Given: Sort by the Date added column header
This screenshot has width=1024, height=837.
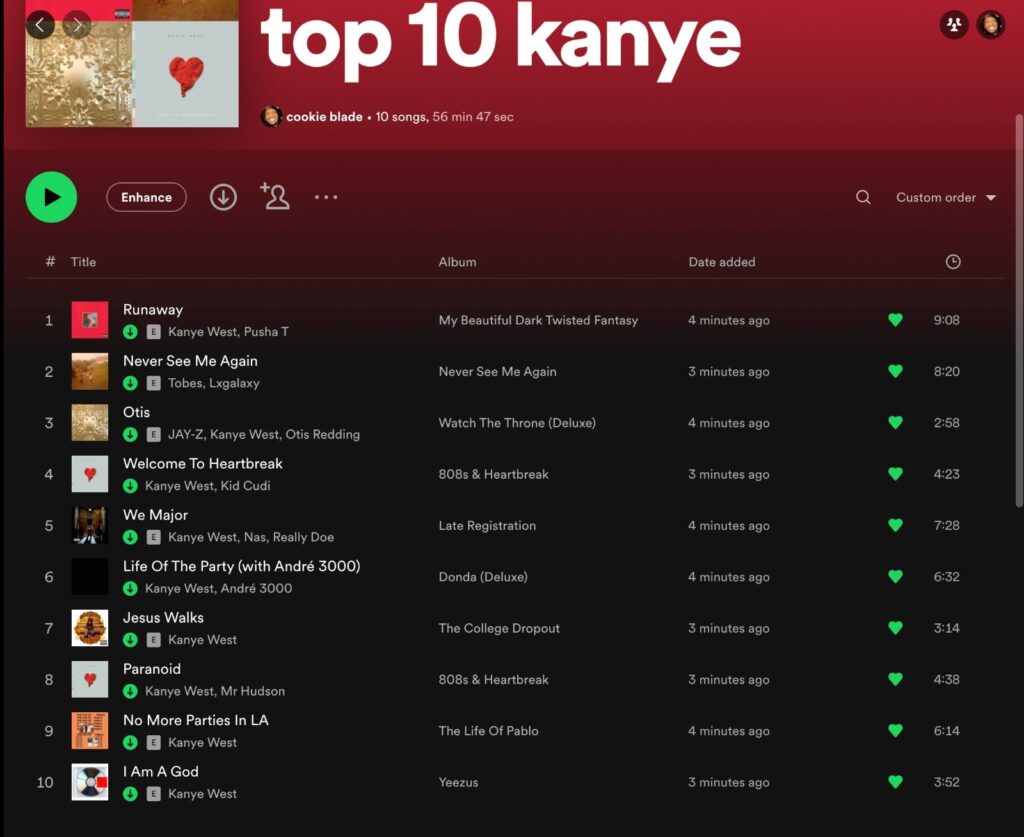Looking at the screenshot, I should (722, 262).
